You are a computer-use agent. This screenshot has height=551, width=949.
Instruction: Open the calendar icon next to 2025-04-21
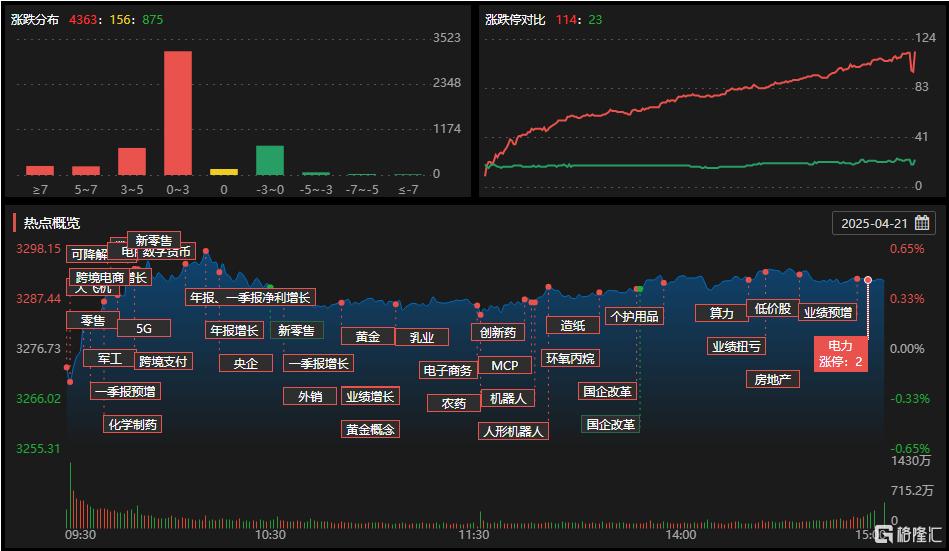coord(922,223)
